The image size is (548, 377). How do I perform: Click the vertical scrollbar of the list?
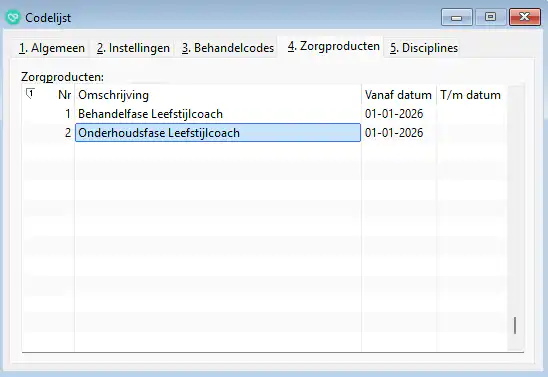(515, 217)
